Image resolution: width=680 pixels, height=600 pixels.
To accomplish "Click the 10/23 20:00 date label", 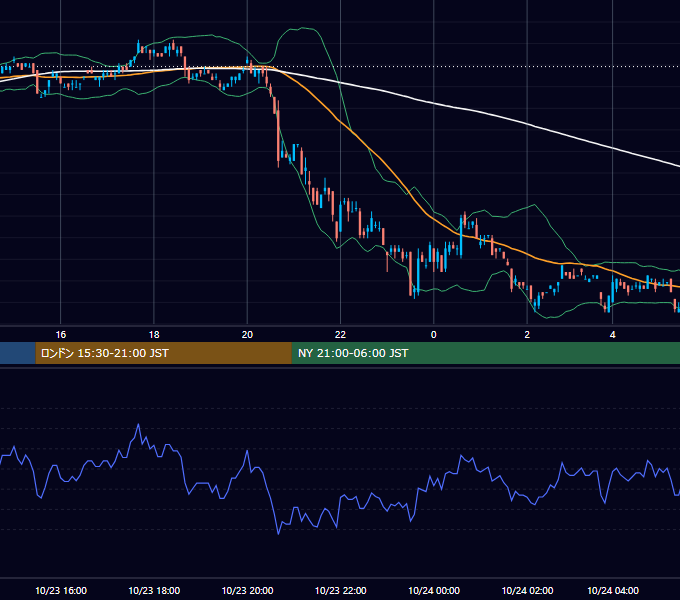I will pyautogui.click(x=247, y=590).
